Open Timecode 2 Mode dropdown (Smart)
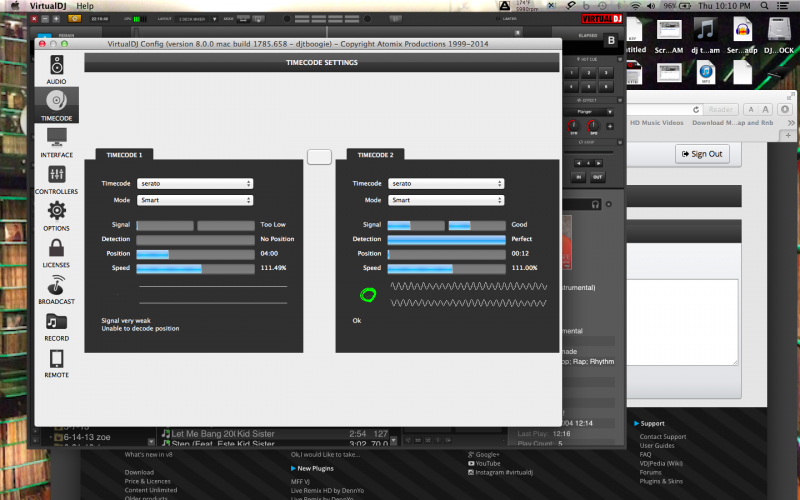Screen dimensions: 800x500 (x=446, y=200)
